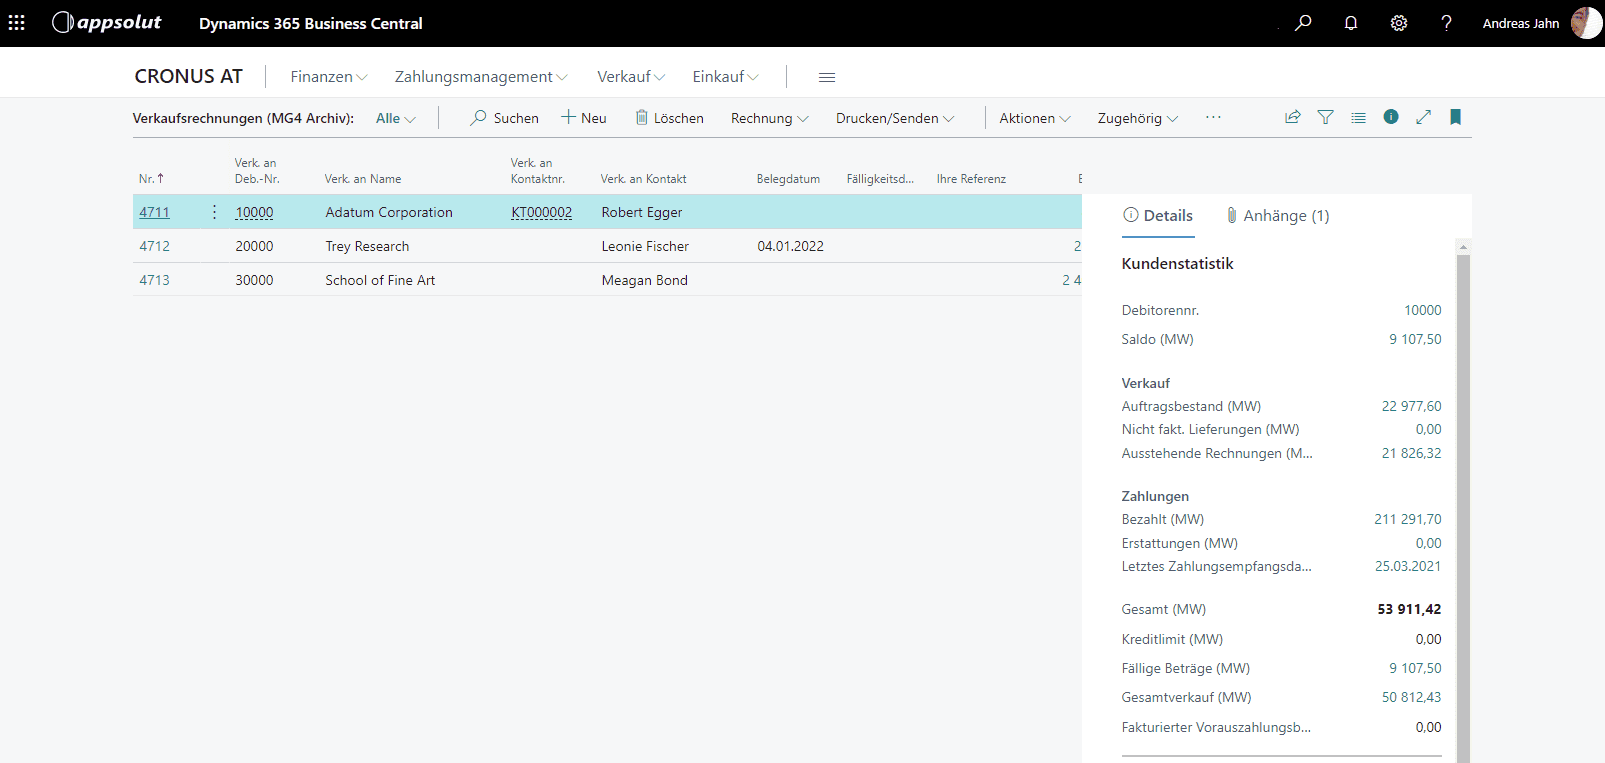Open the Alle view filter dropdown
This screenshot has height=763, width=1605.
395,118
